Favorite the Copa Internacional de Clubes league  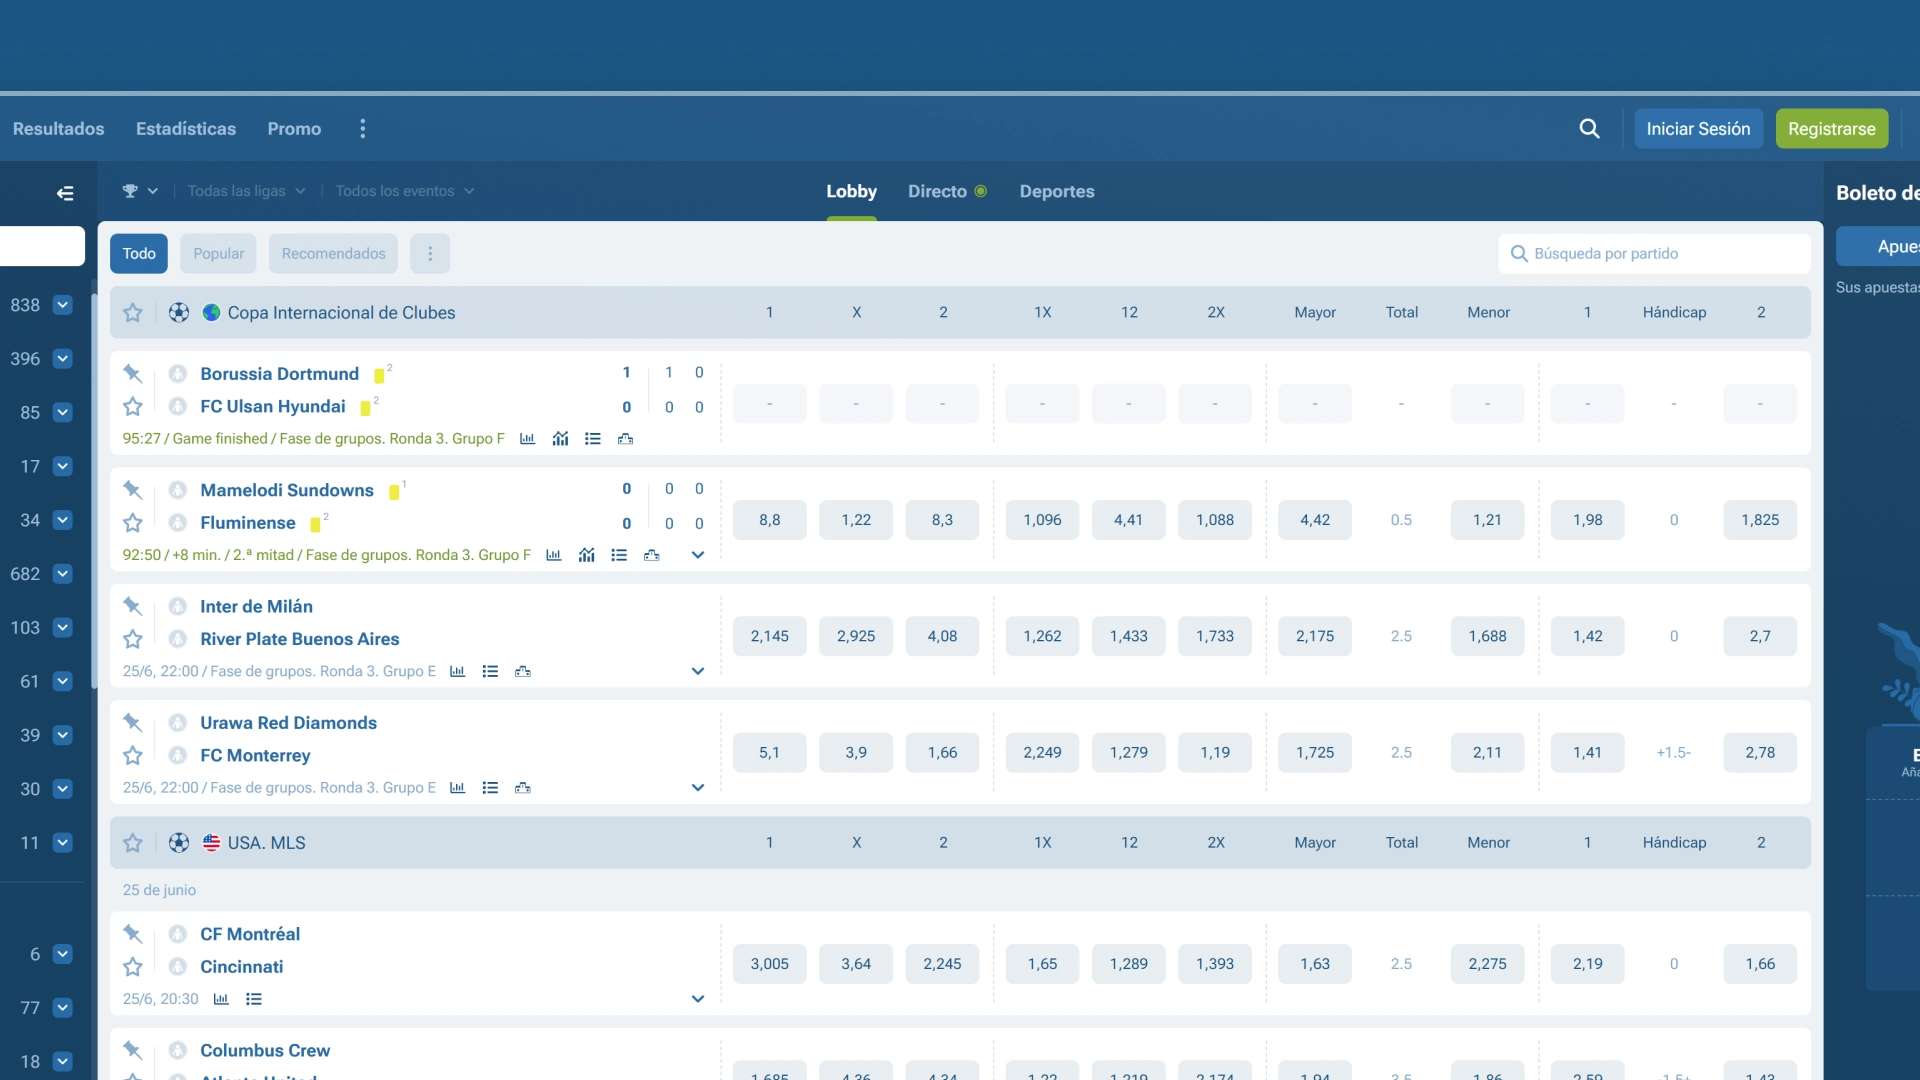click(x=133, y=313)
